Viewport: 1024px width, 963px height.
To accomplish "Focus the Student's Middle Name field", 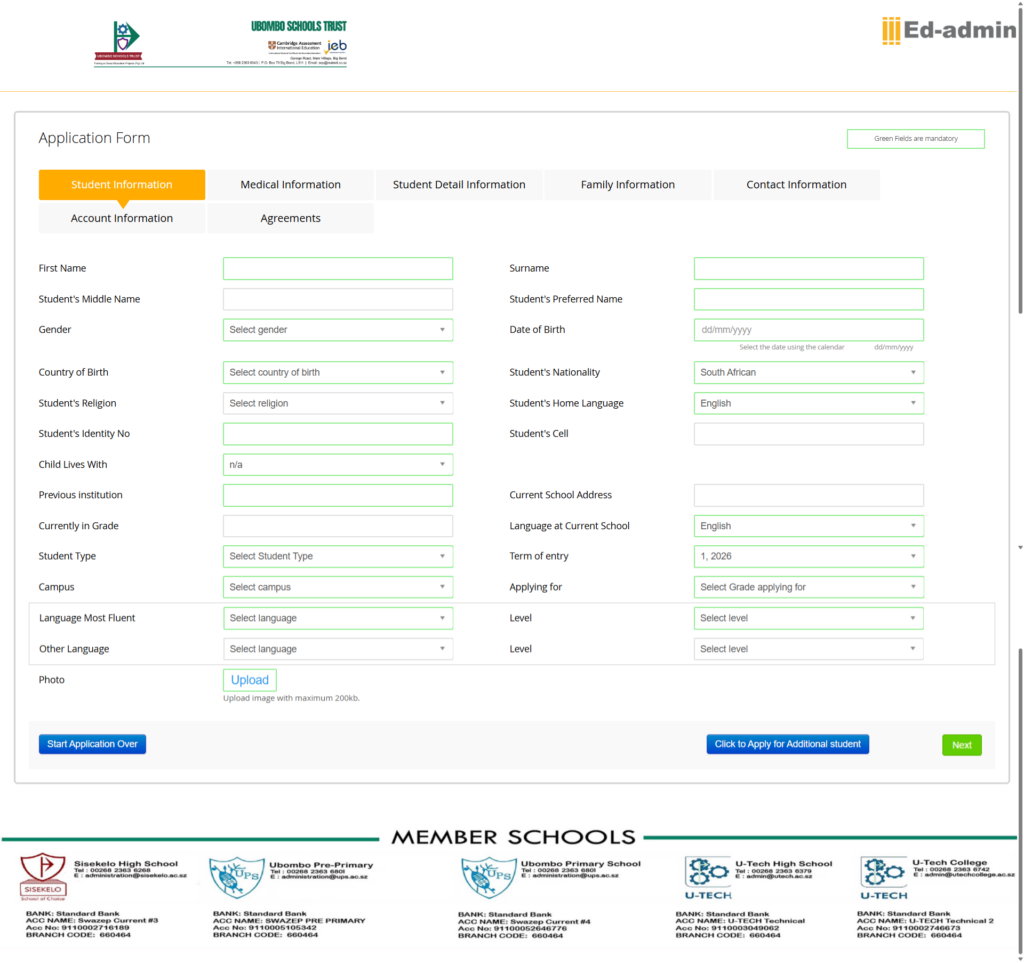I will [338, 299].
